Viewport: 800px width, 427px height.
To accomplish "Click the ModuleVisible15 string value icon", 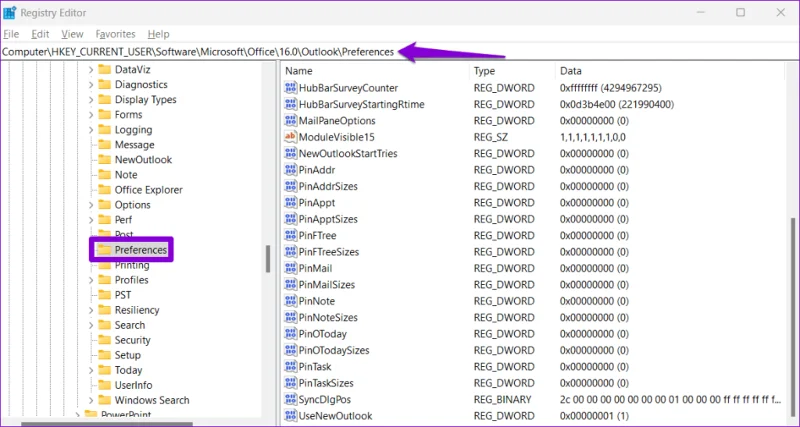I will [x=290, y=137].
